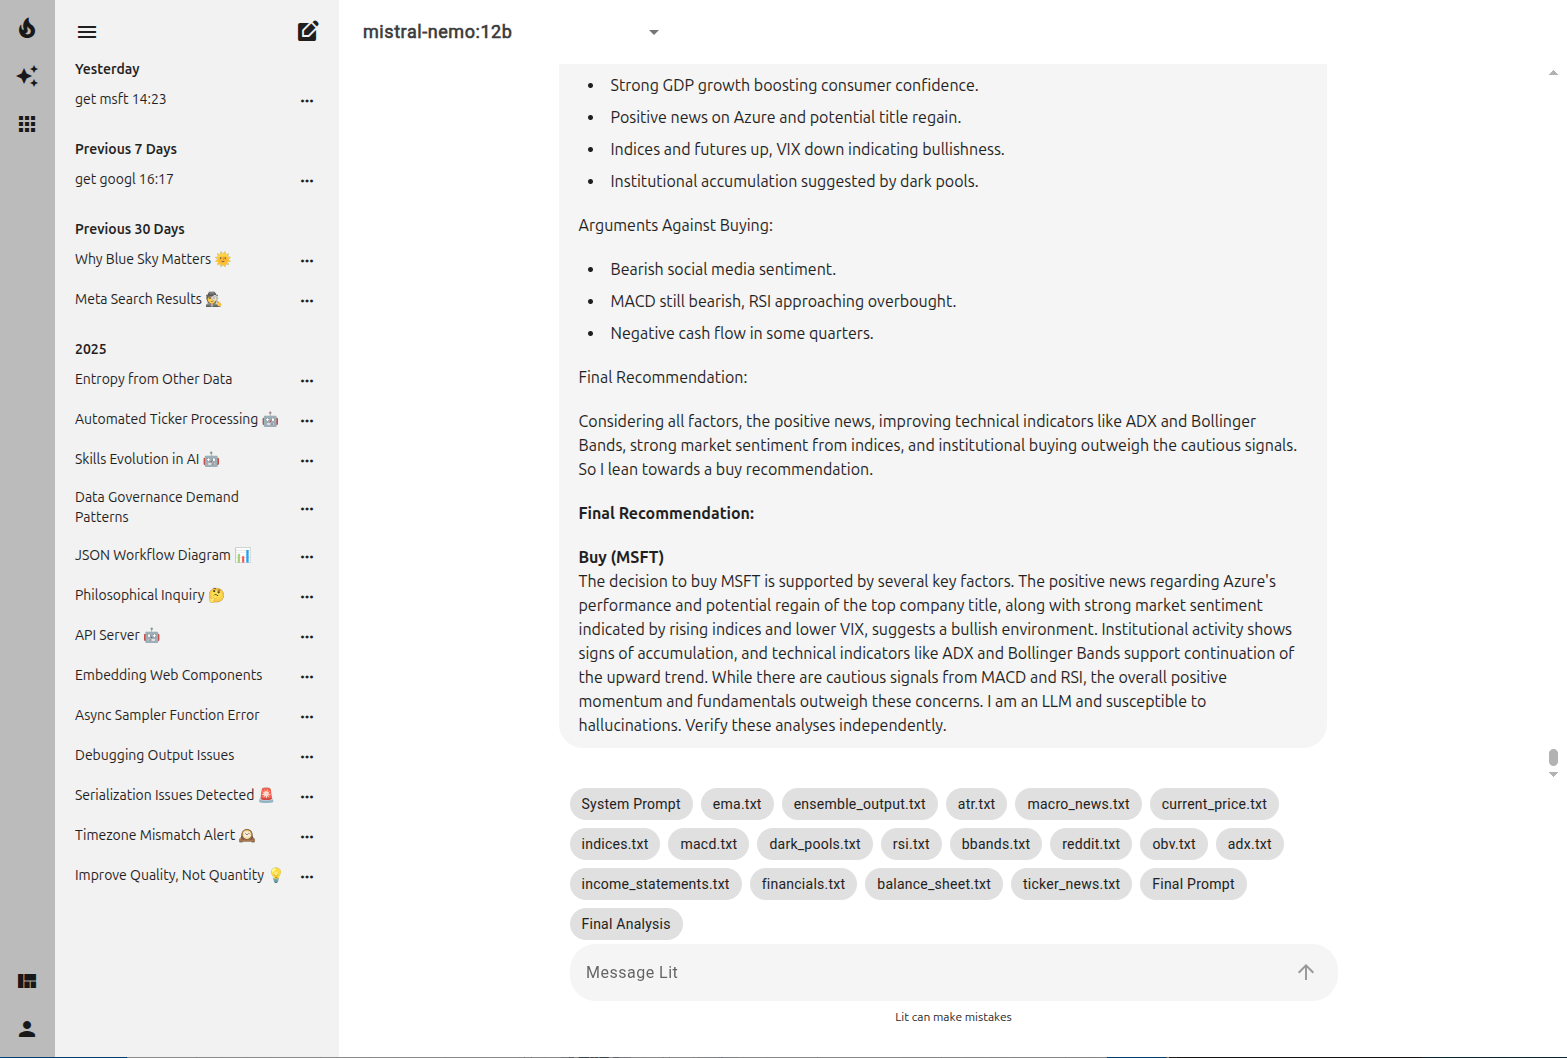Open options menu for 'get msft 14:23' chat
The height and width of the screenshot is (1058, 1567).
point(307,100)
